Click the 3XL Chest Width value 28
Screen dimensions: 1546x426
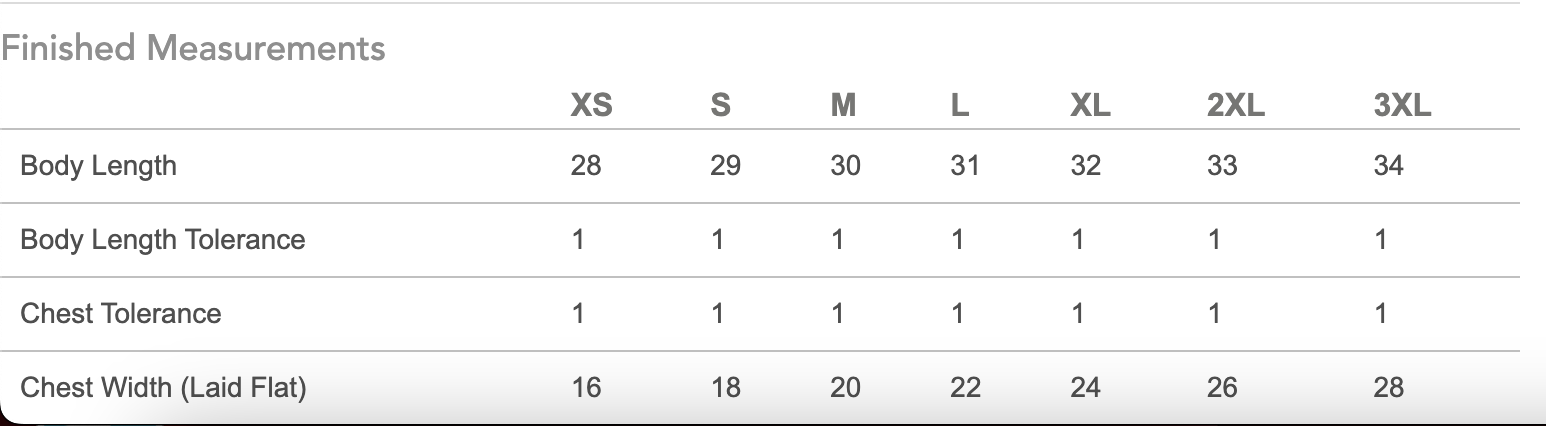click(x=1388, y=388)
